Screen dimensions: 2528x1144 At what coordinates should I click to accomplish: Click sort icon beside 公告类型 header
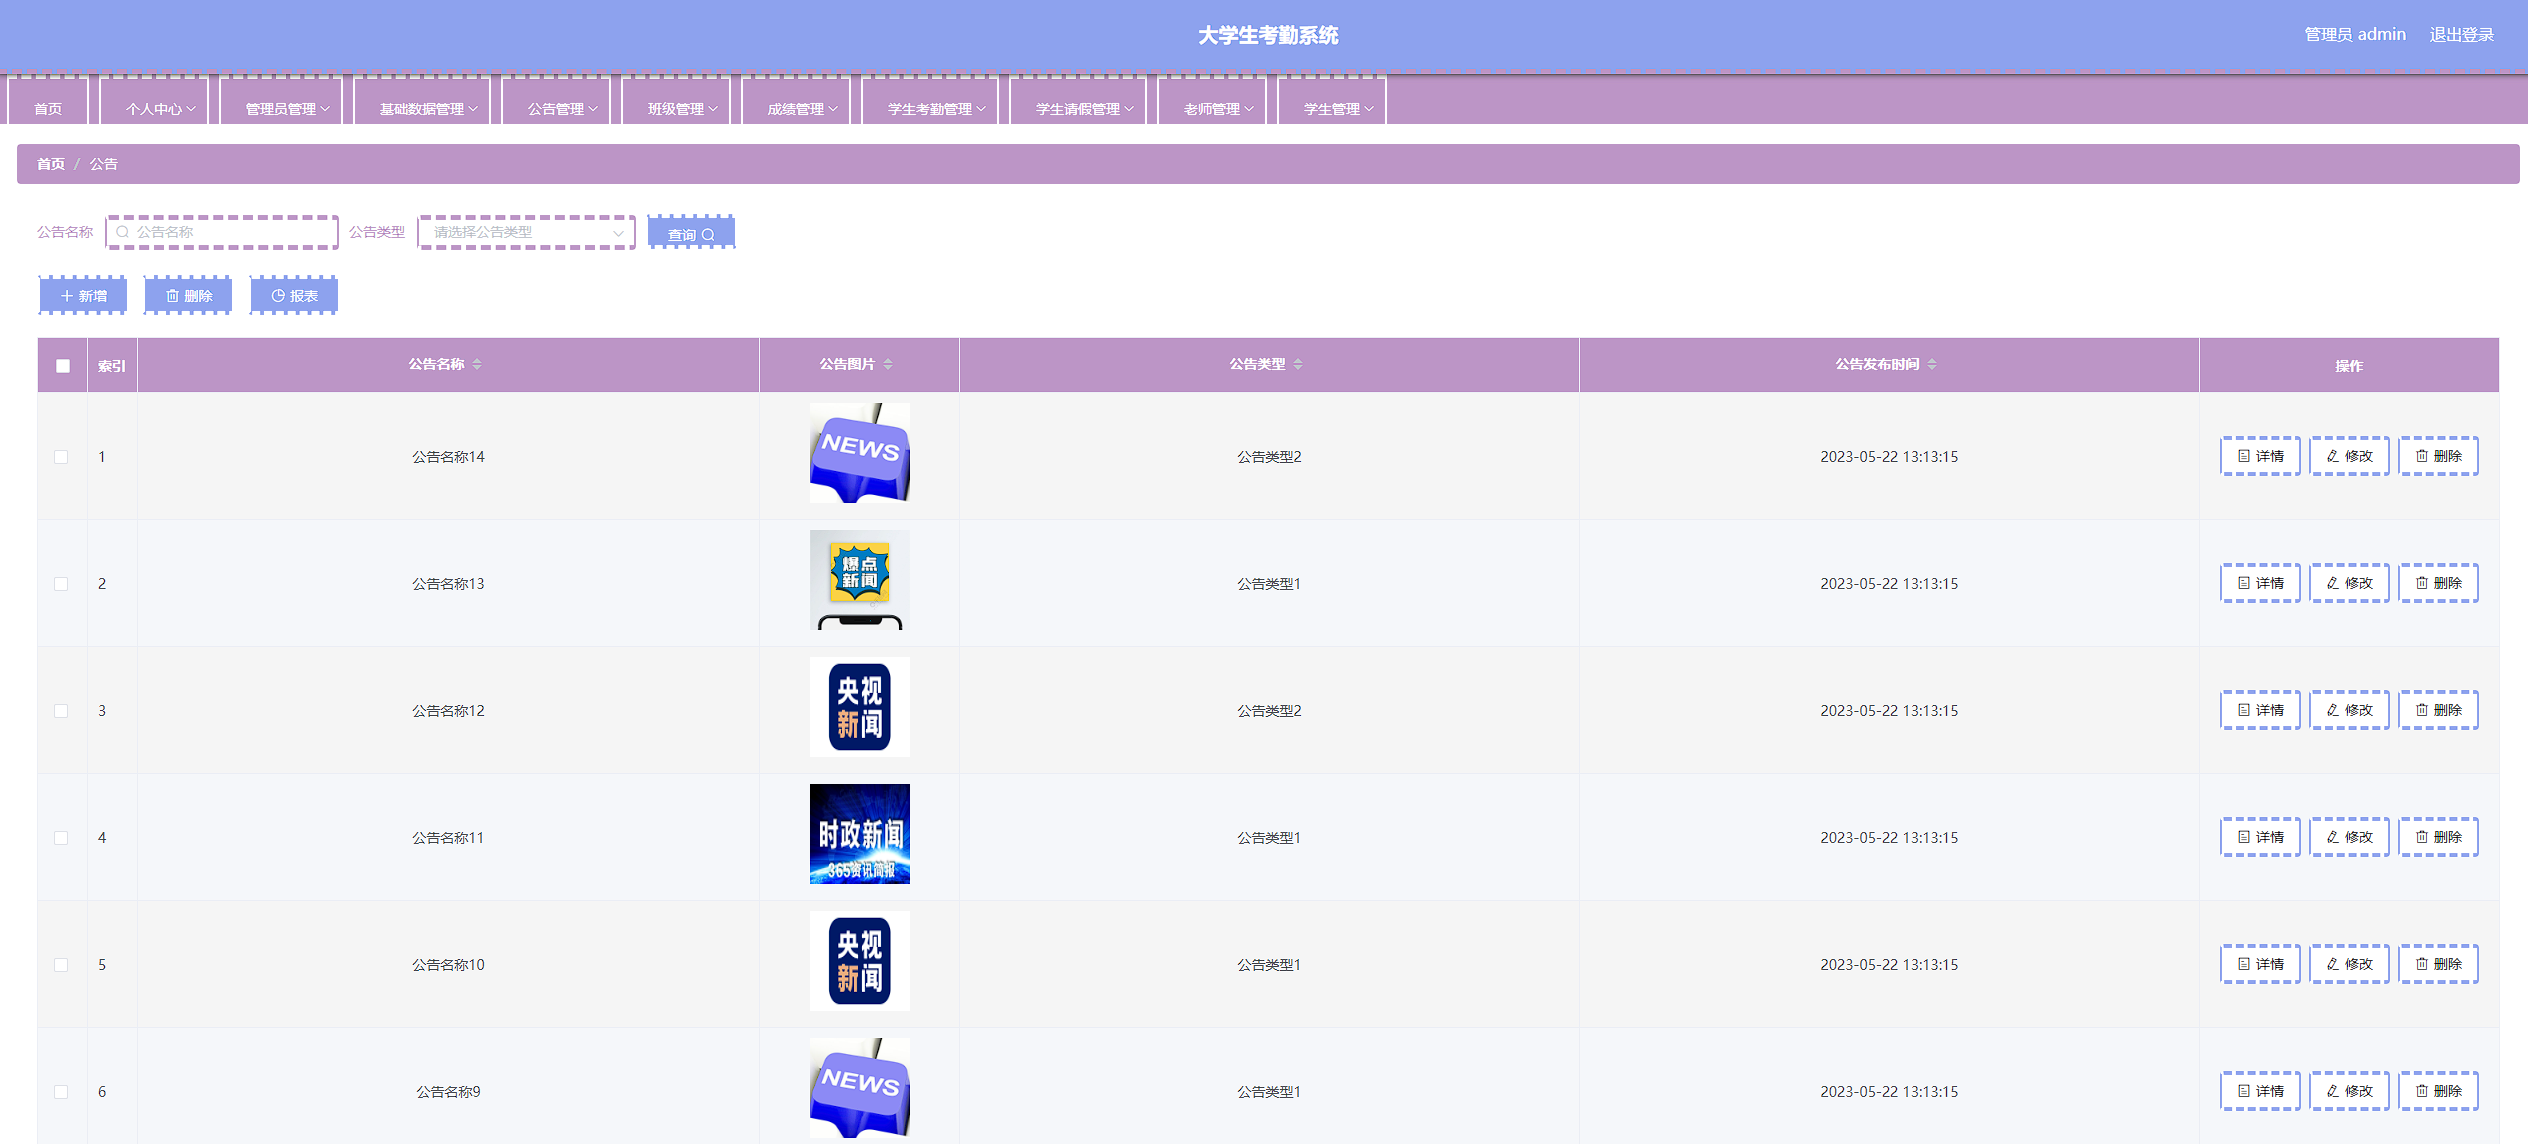pyautogui.click(x=1298, y=364)
